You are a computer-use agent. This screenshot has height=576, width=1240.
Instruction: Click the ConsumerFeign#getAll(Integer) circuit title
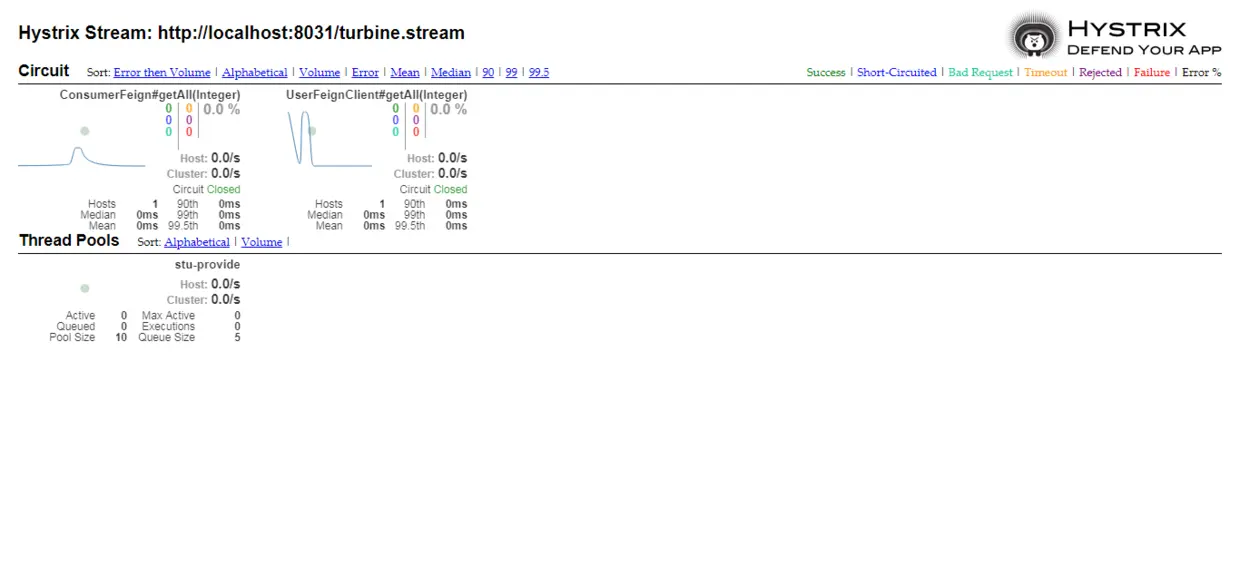coord(150,95)
